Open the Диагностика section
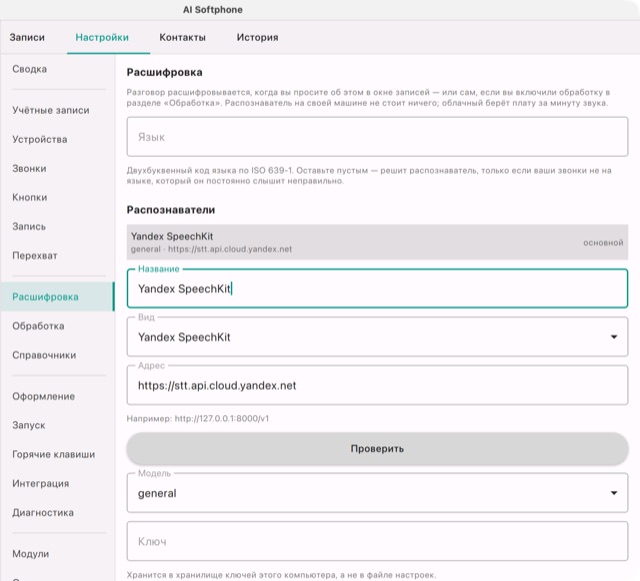The image size is (640, 581). pos(57,512)
